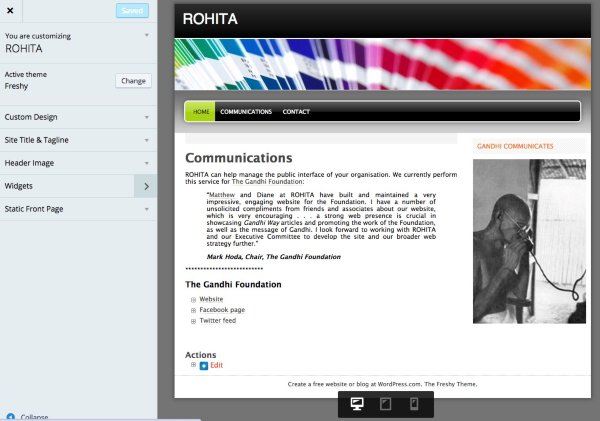Expand the Header Image section
600x421 pixels.
click(x=78, y=163)
